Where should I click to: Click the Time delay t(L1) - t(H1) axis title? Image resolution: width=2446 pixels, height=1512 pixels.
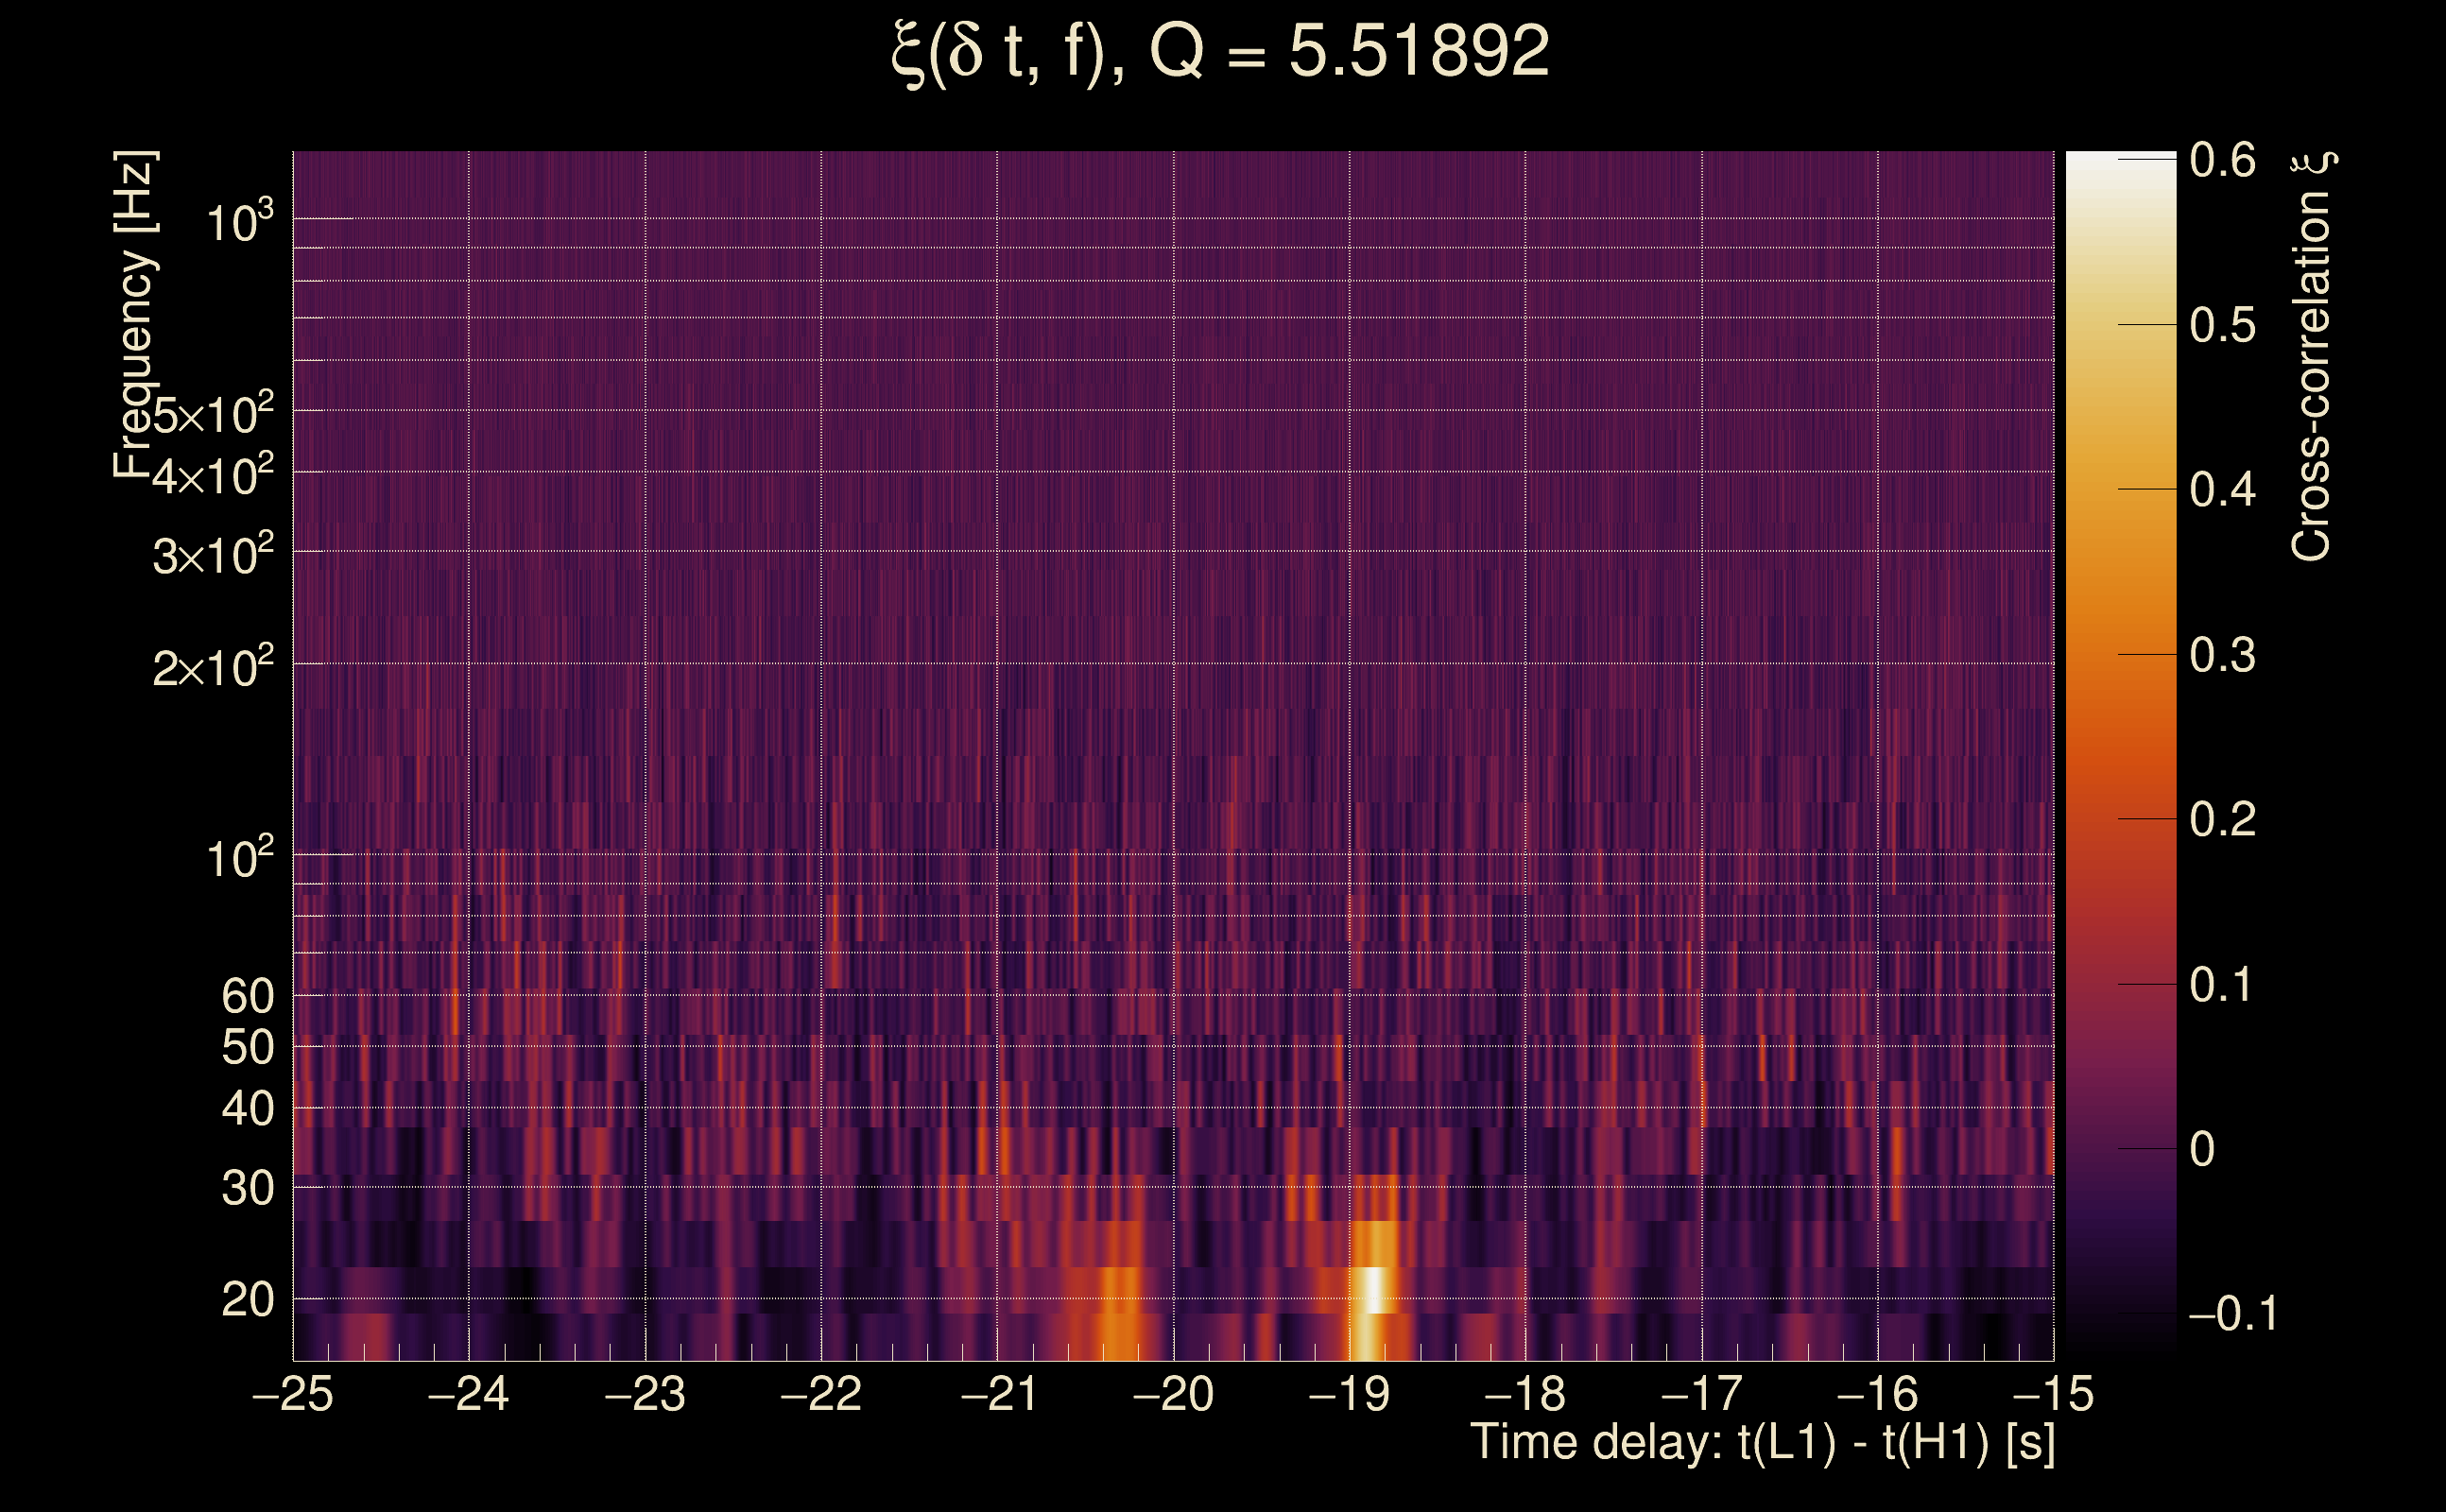1762,1443
